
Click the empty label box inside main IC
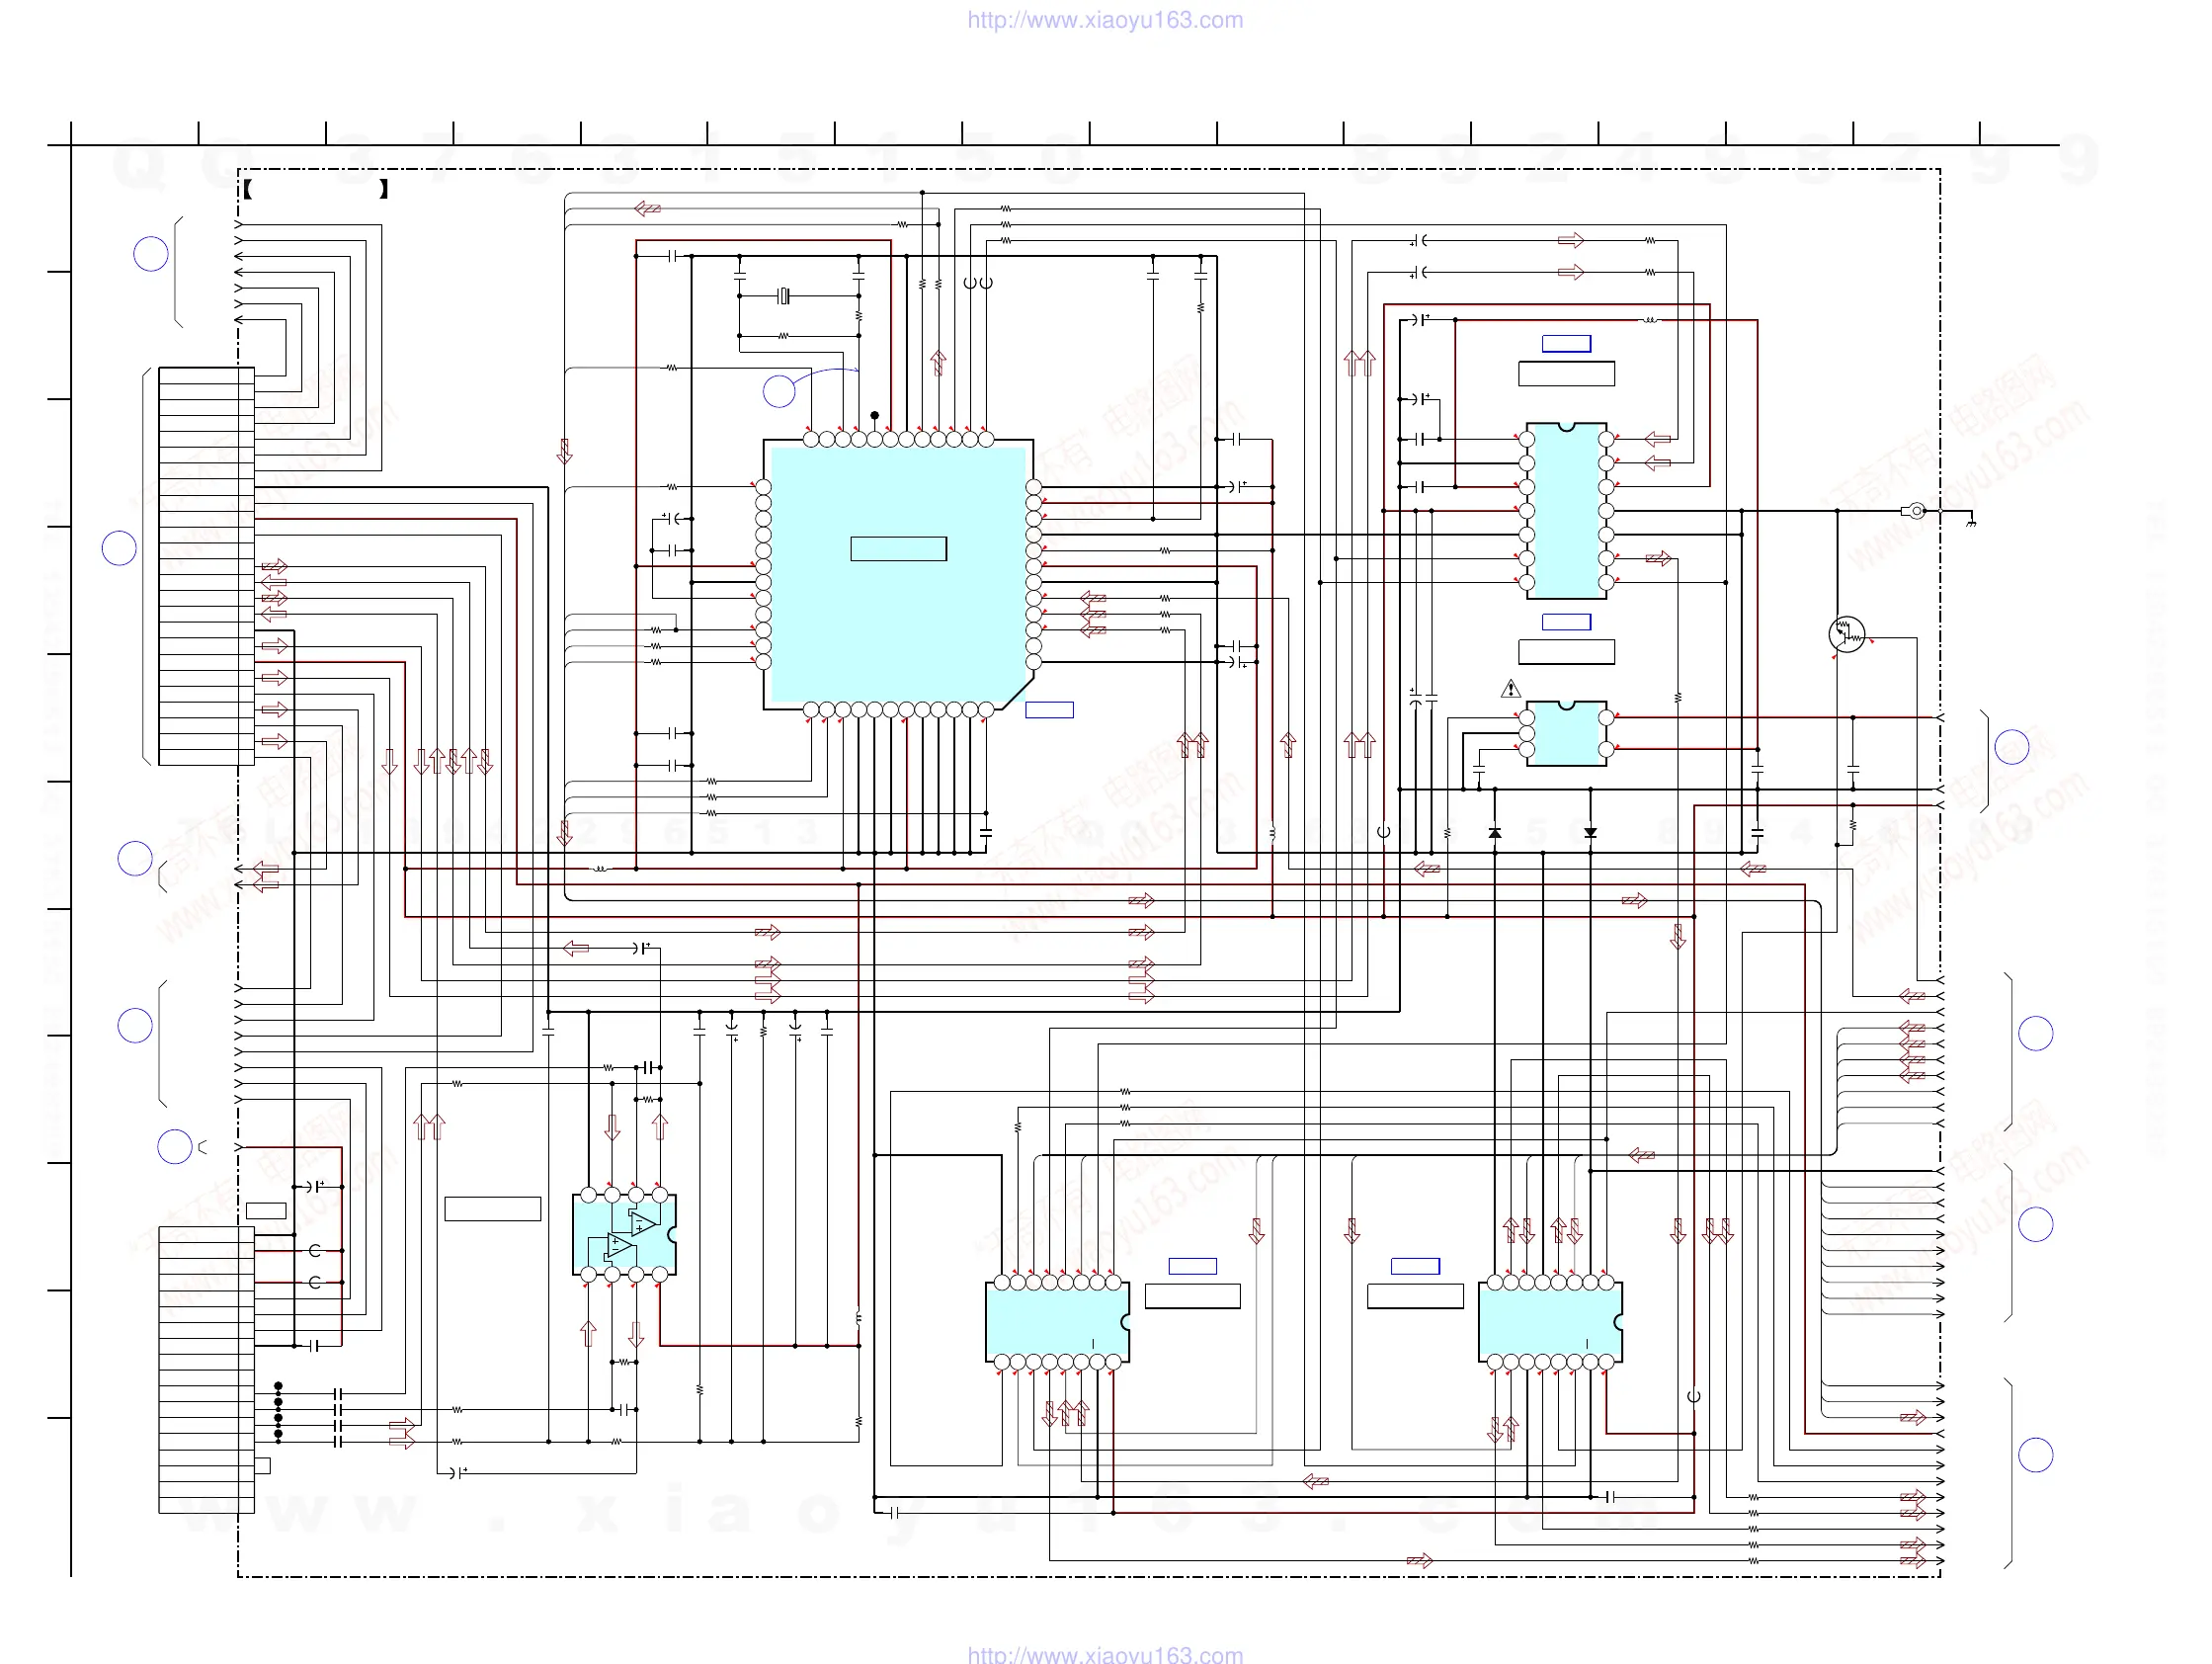point(898,549)
